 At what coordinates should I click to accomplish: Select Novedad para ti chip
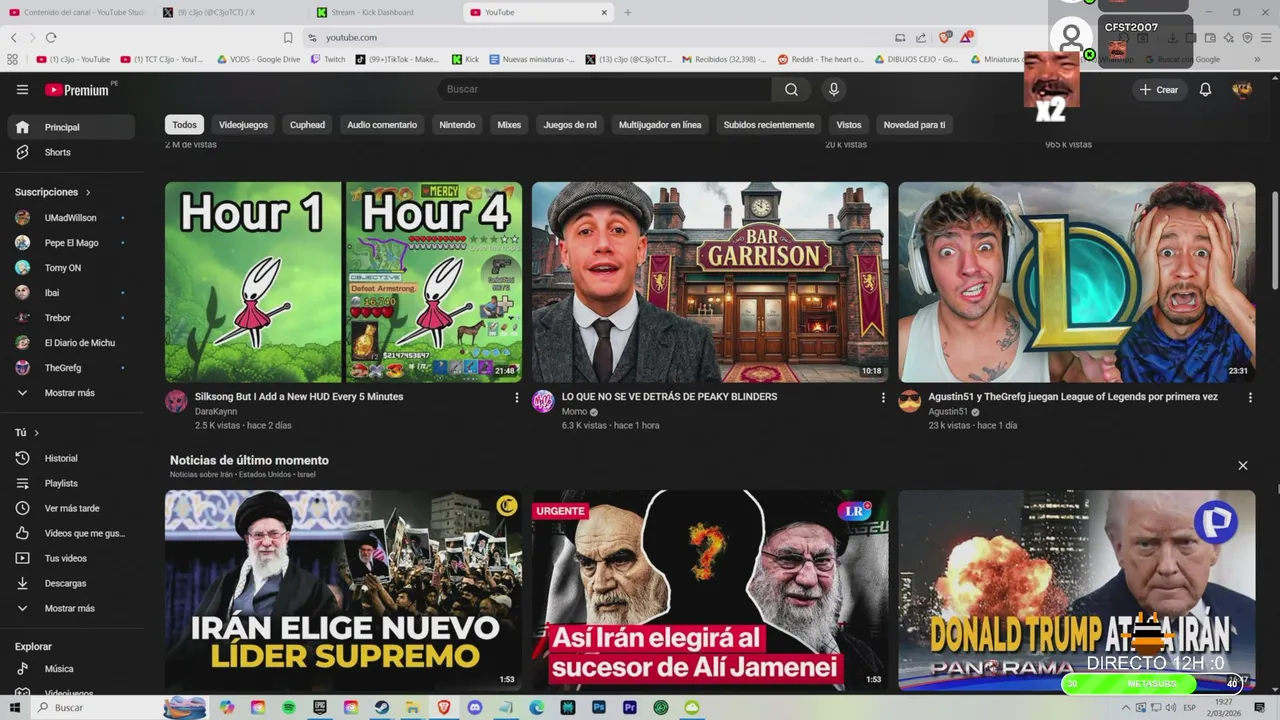(x=914, y=125)
